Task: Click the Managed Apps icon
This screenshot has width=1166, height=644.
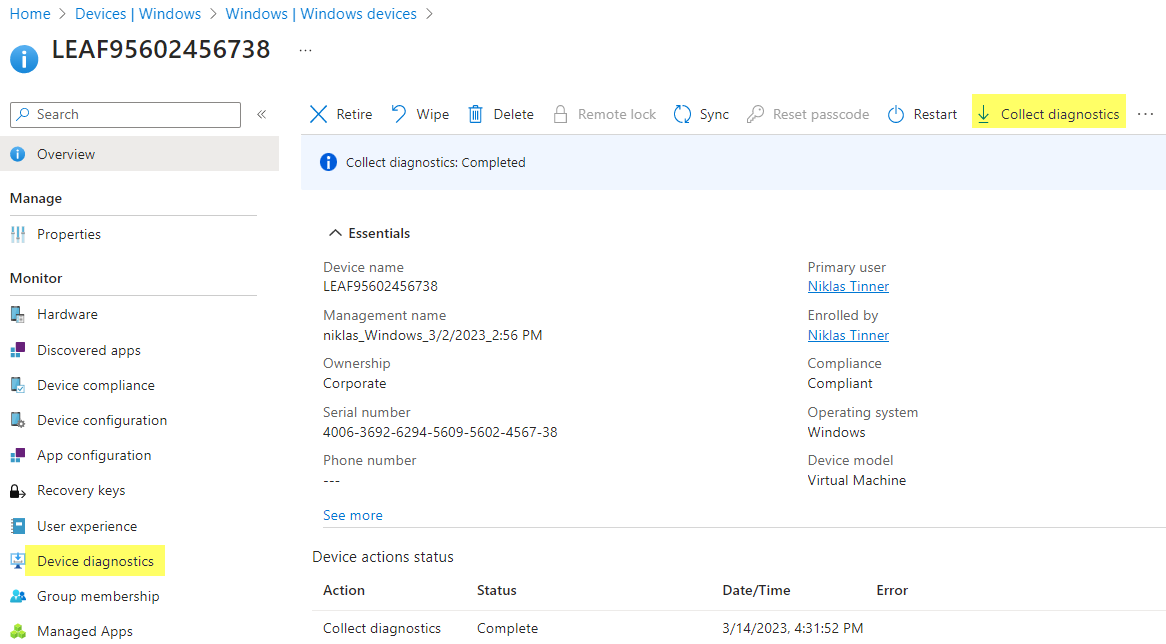Action: coord(18,631)
